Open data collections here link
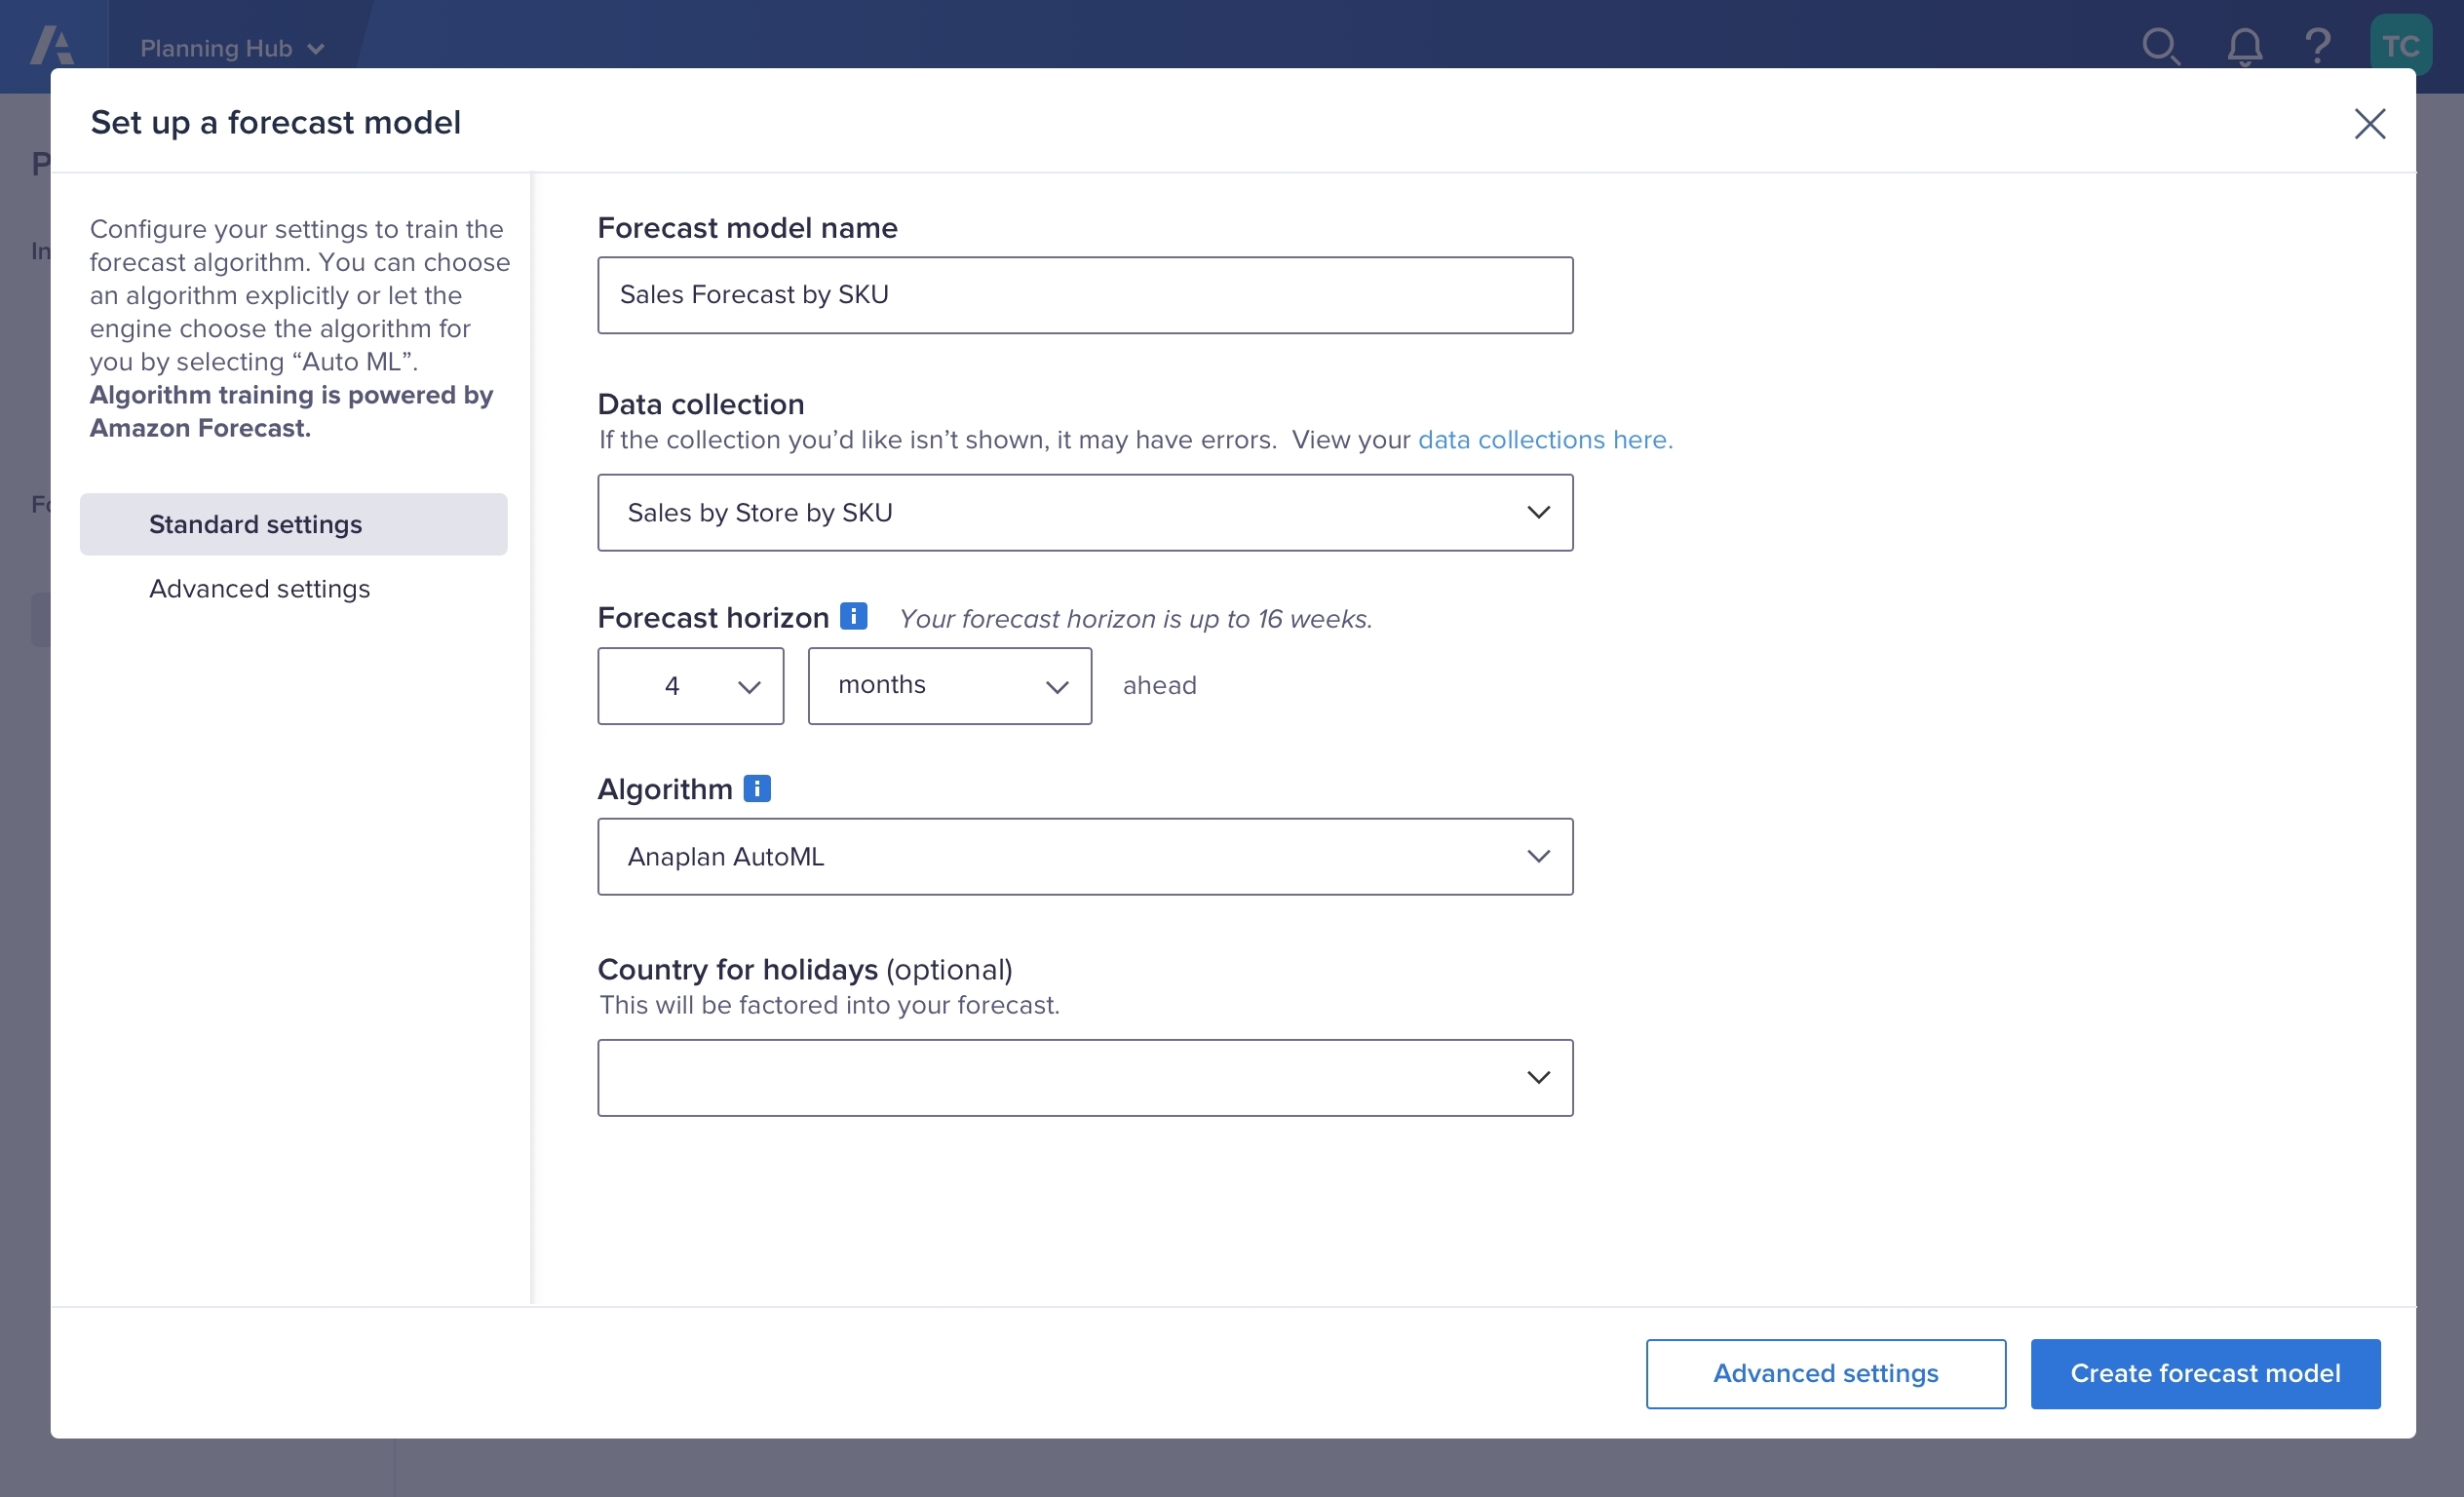Viewport: 2464px width, 1497px height. 1545,440
